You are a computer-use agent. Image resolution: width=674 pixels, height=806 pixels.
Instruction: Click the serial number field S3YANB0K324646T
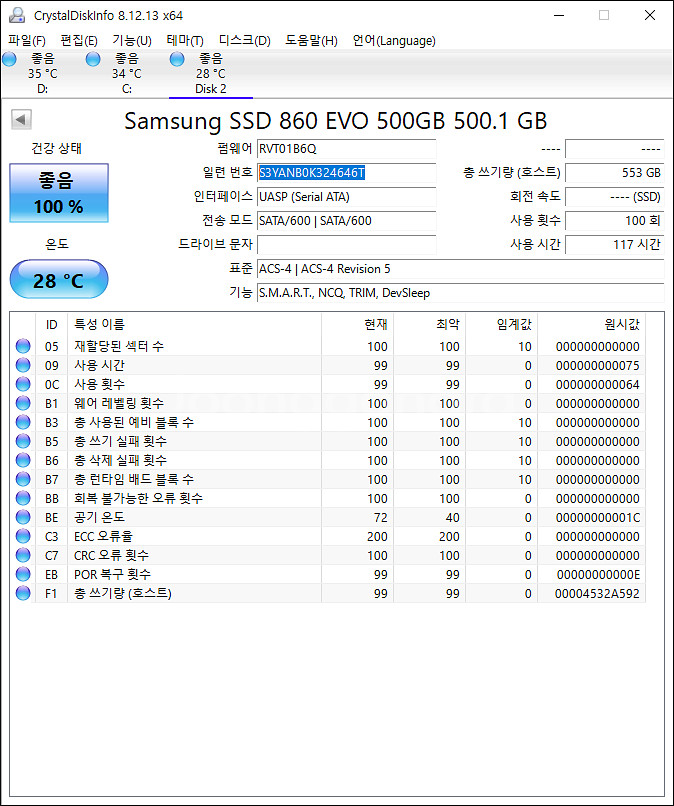(x=347, y=173)
